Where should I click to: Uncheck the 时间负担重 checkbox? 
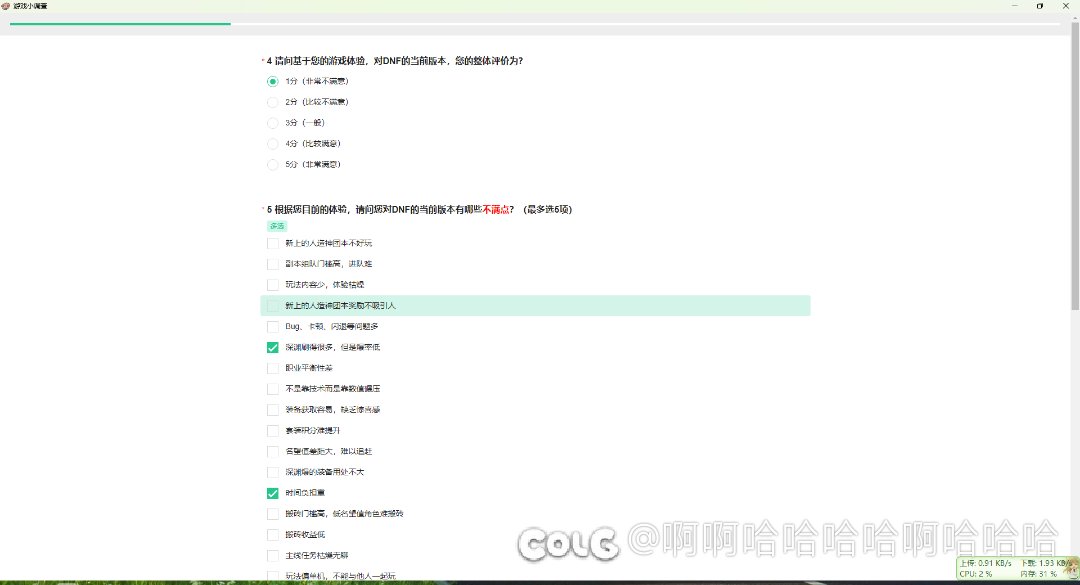click(273, 493)
